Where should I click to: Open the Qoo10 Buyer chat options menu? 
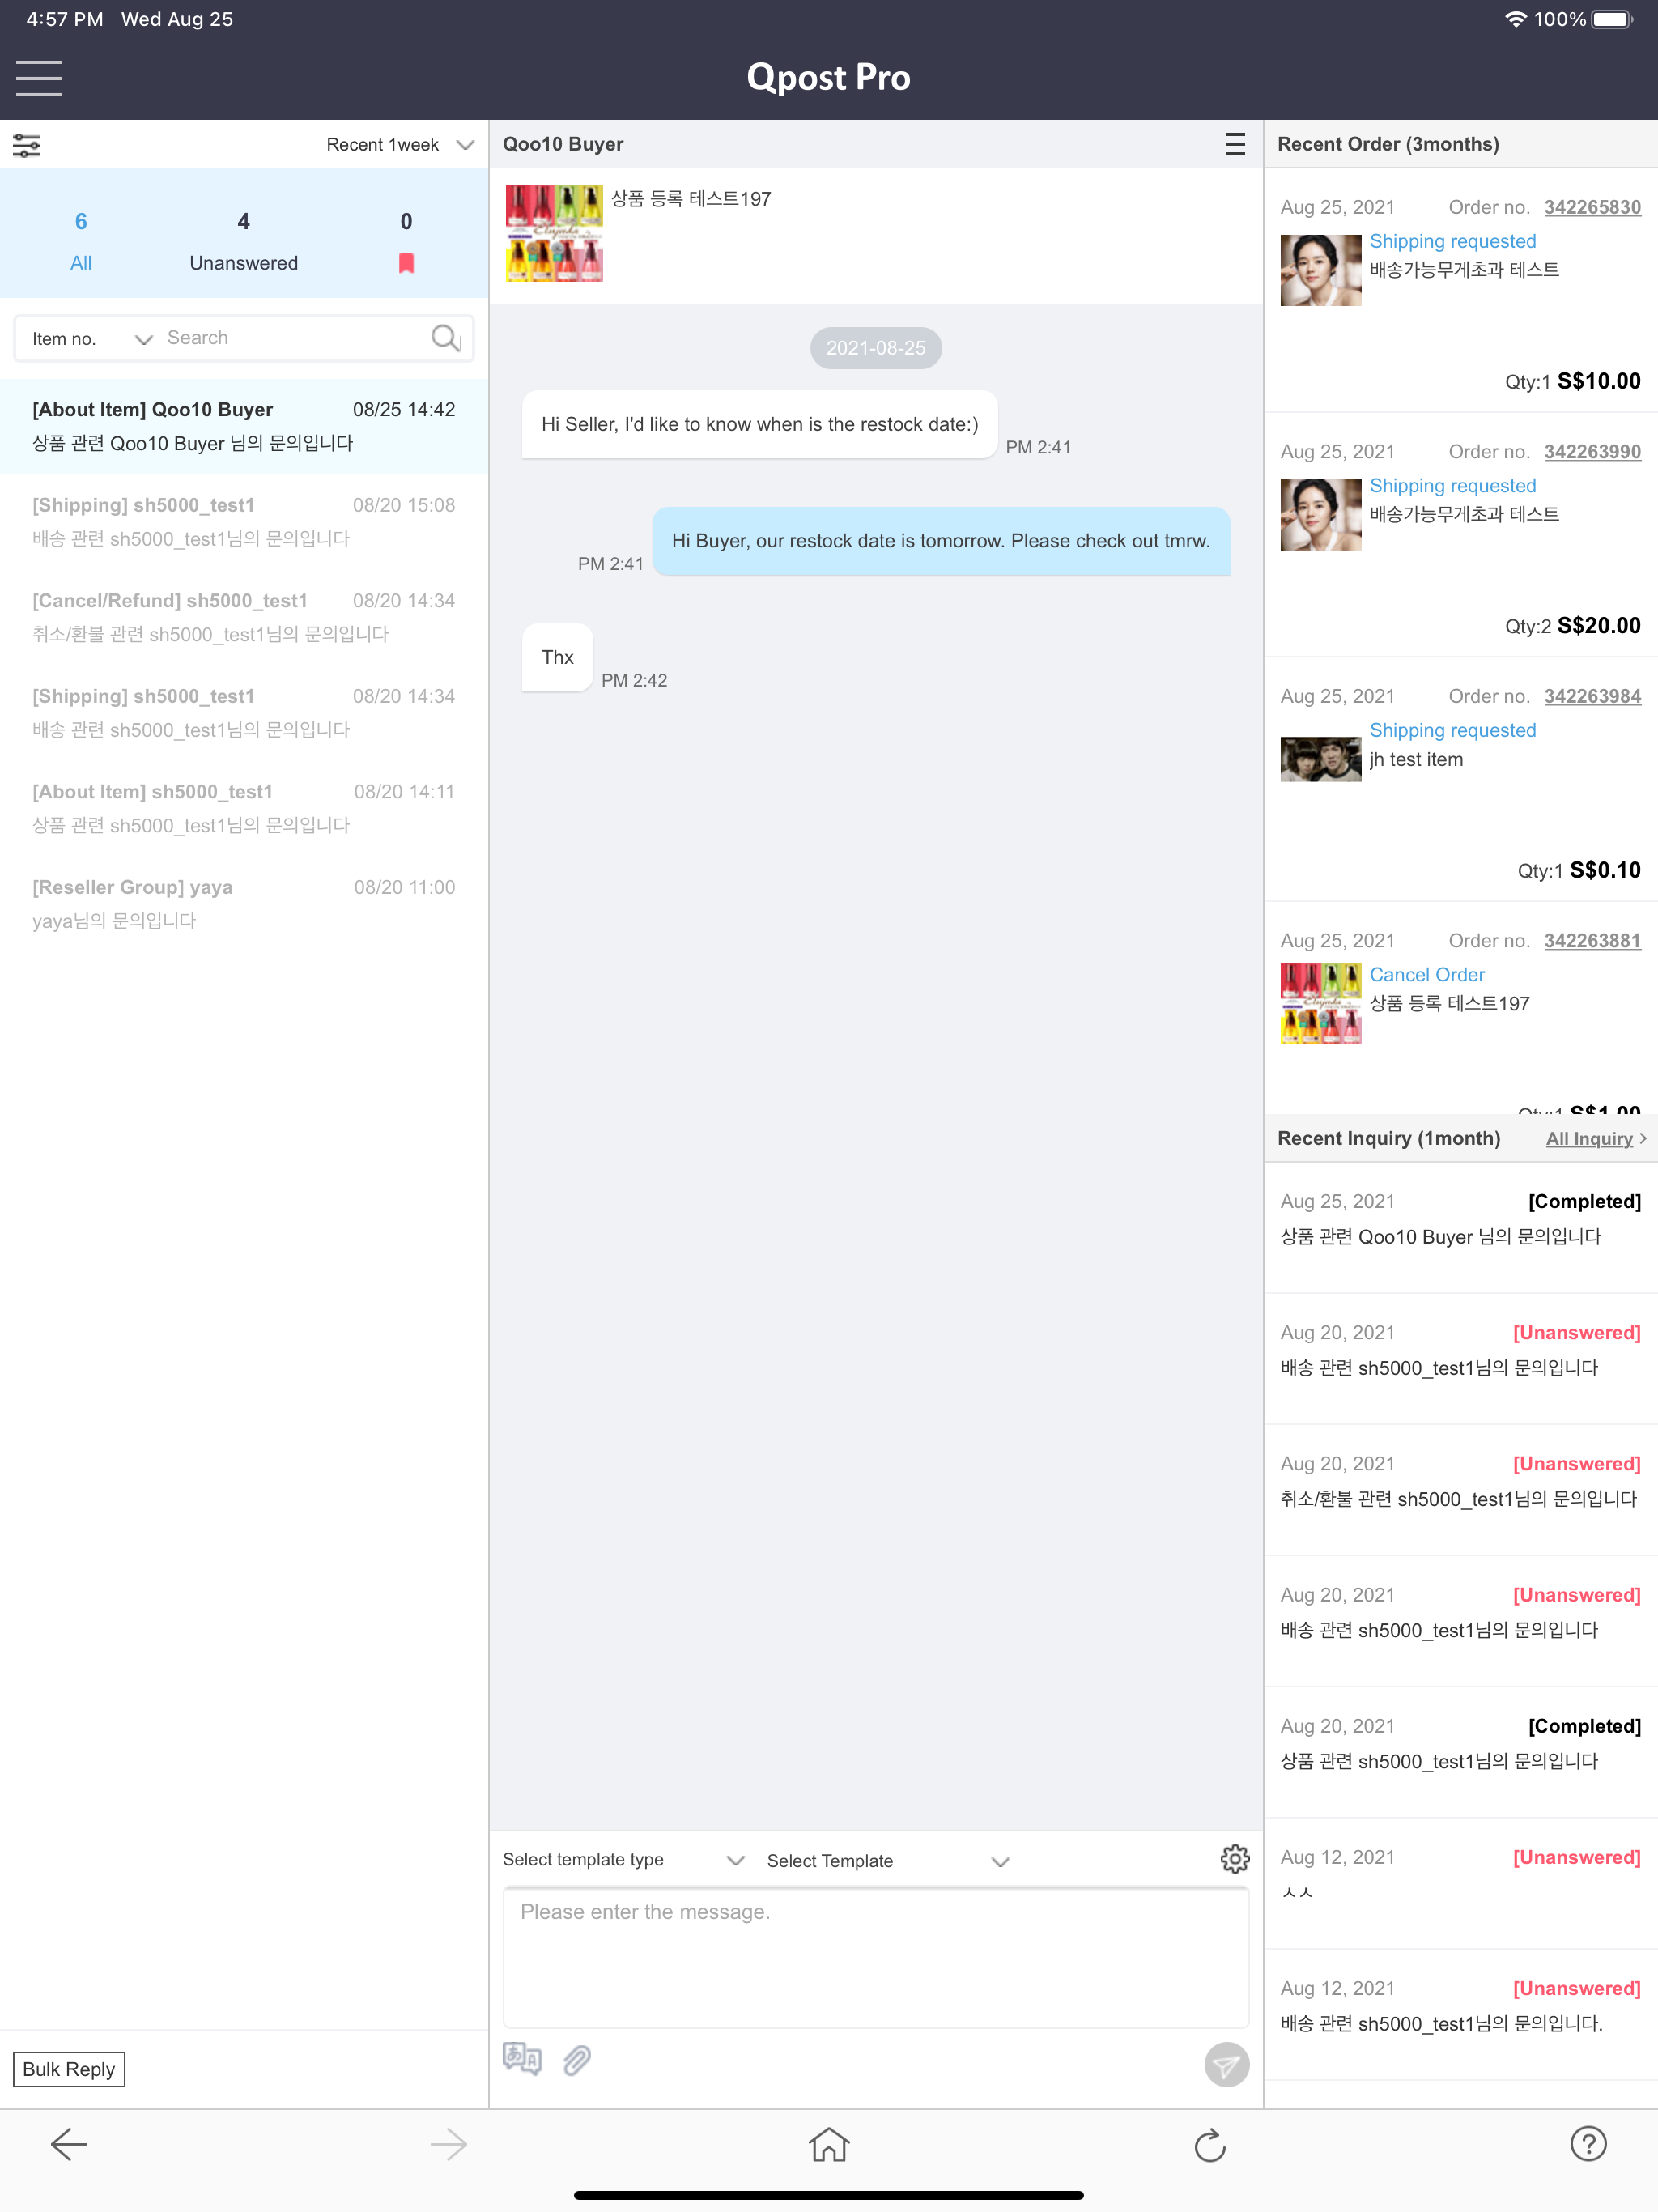coord(1235,144)
